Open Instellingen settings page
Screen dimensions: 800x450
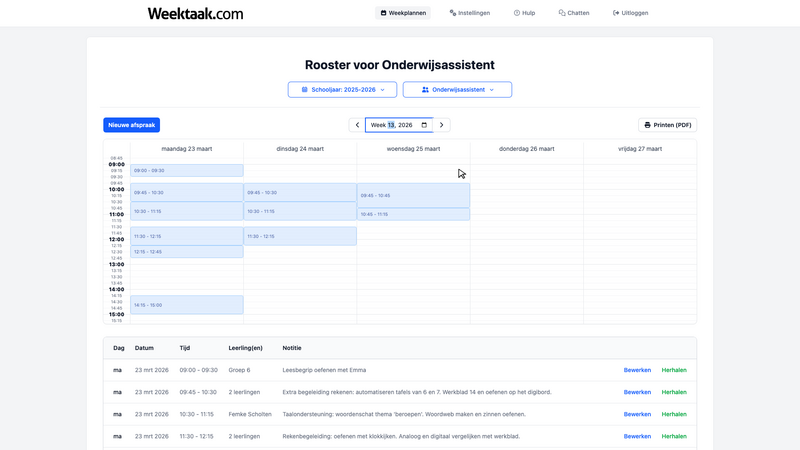470,13
